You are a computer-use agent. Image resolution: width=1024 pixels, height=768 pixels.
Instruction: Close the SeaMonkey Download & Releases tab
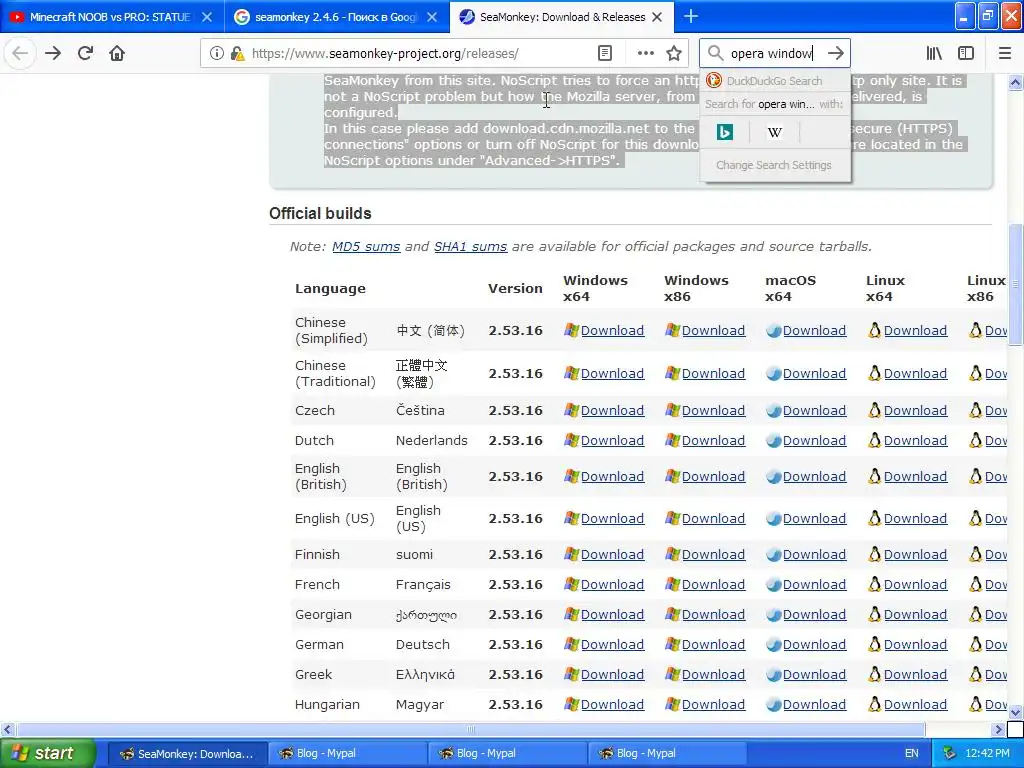(658, 17)
